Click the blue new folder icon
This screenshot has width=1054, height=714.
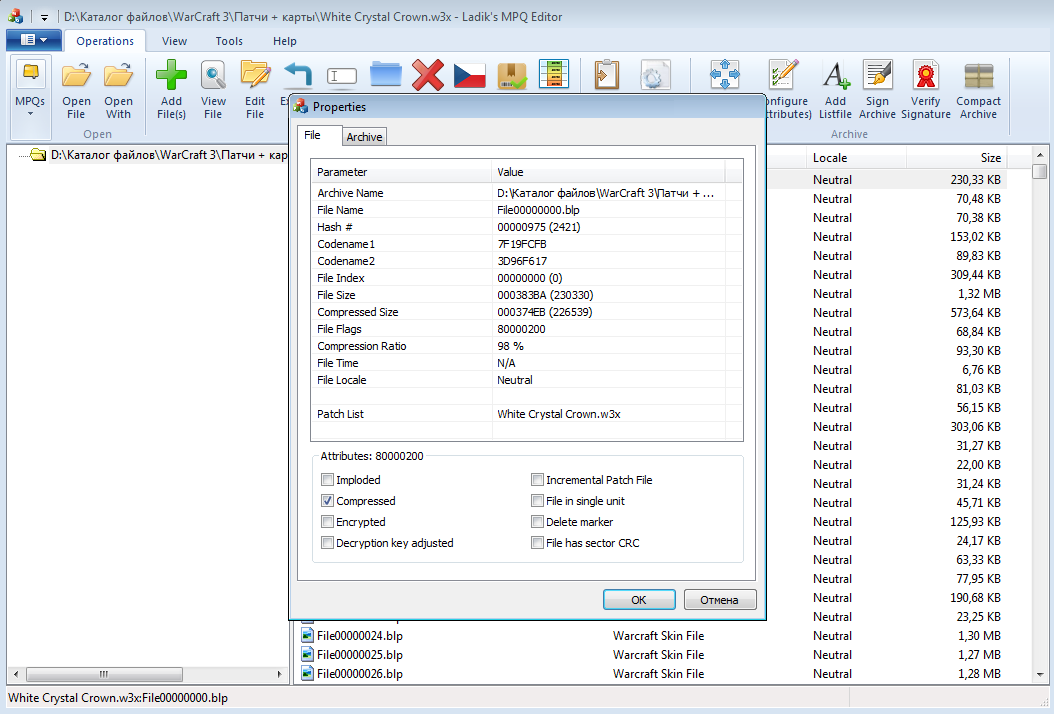click(385, 75)
